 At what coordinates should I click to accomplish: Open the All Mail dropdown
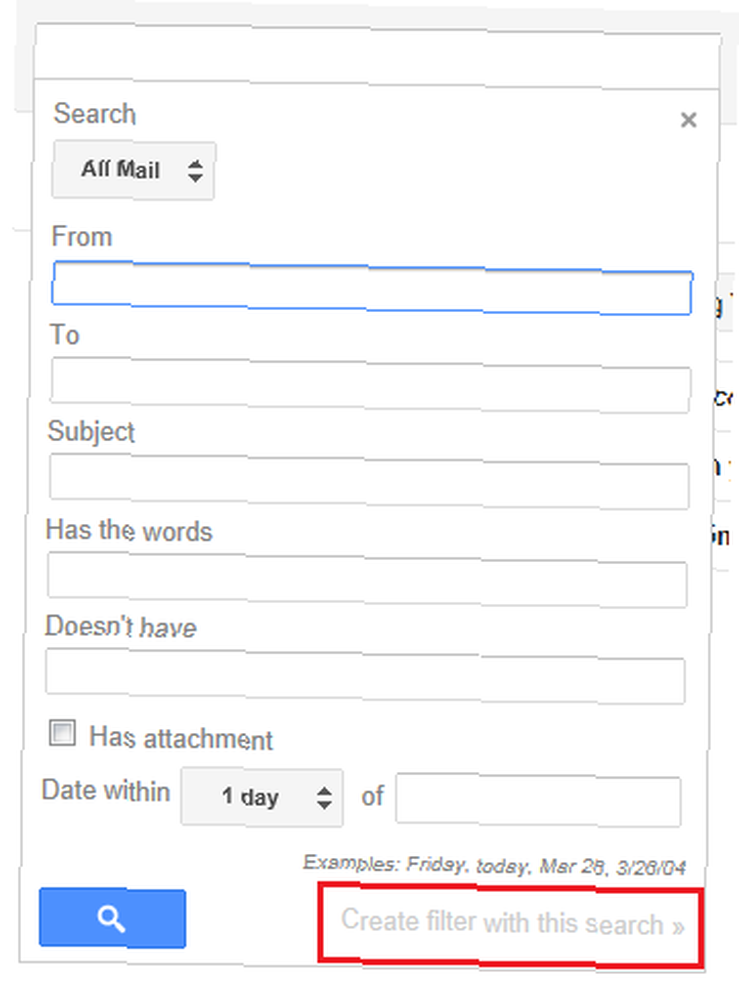pos(133,170)
